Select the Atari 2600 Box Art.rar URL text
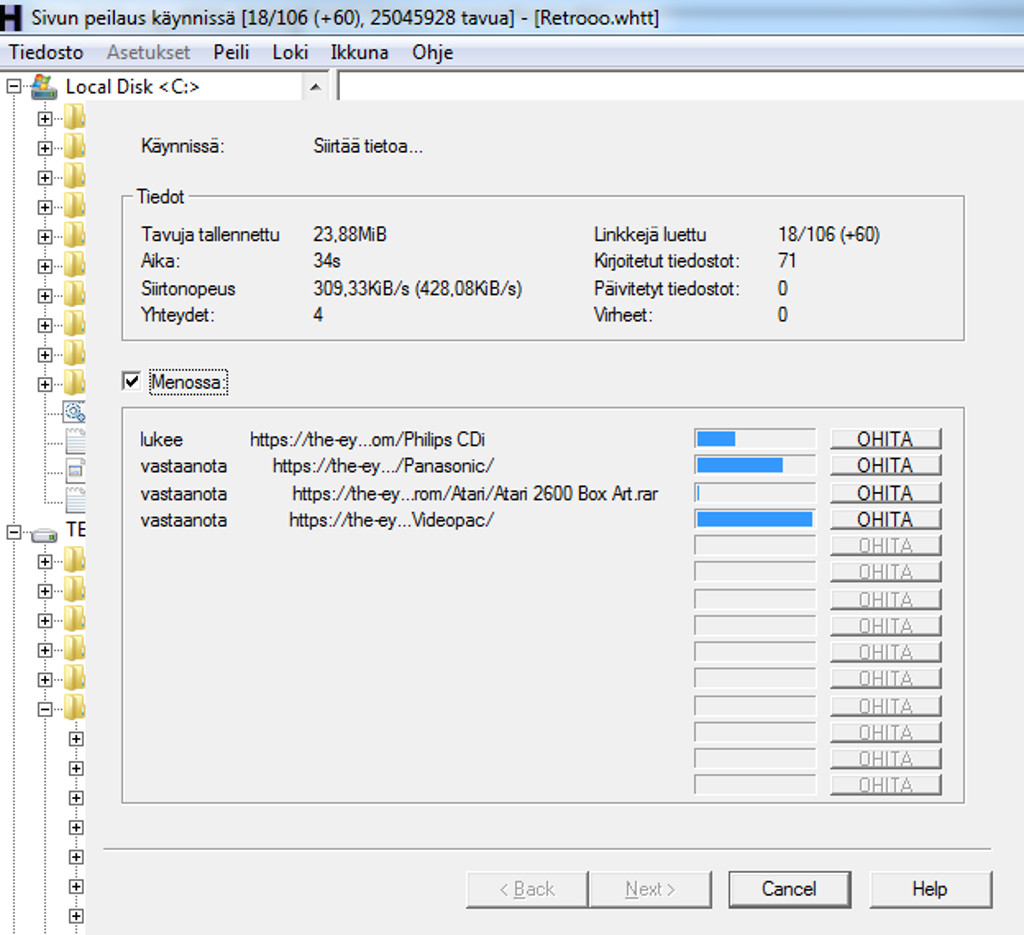Screen dimensions: 1024x935 [475, 494]
